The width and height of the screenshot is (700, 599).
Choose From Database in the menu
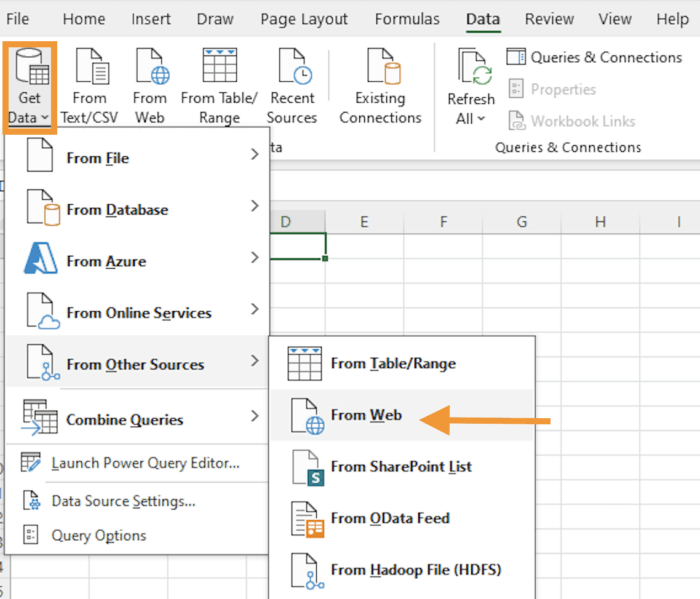pos(138,207)
